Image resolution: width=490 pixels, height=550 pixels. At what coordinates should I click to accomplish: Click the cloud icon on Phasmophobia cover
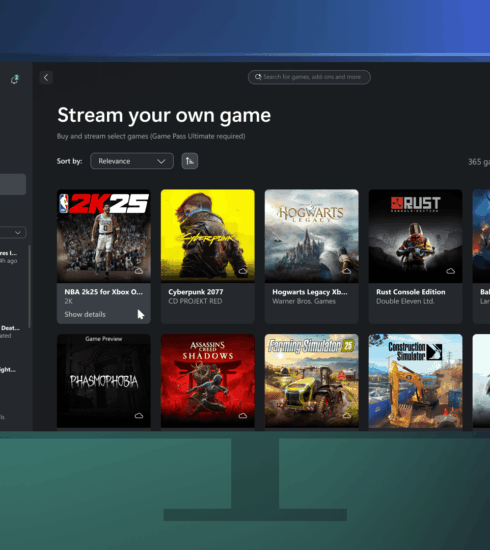point(139,416)
